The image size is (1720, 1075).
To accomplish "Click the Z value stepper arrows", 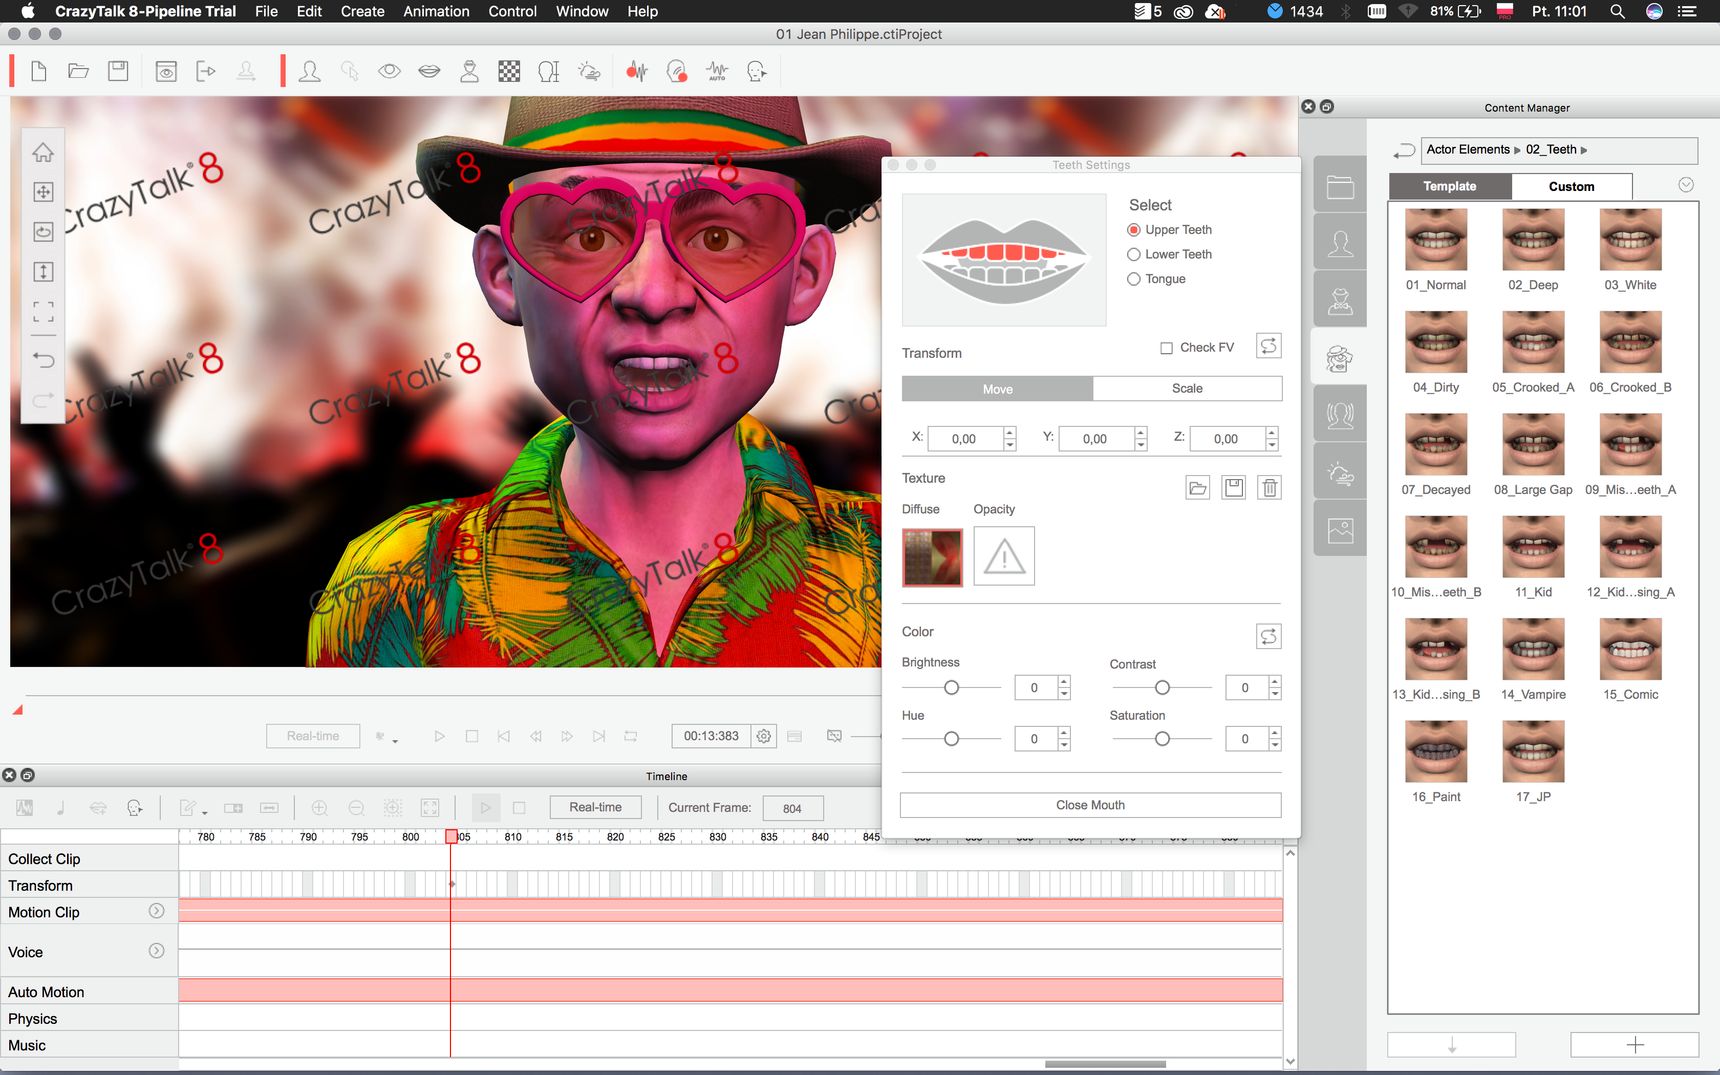I will 1272,438.
